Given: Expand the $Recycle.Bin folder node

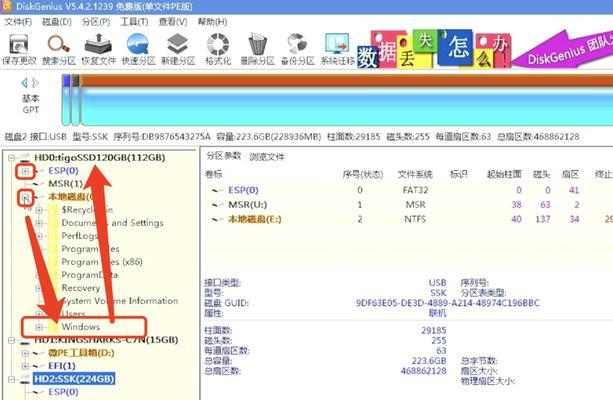Looking at the screenshot, I should pyautogui.click(x=39, y=210).
